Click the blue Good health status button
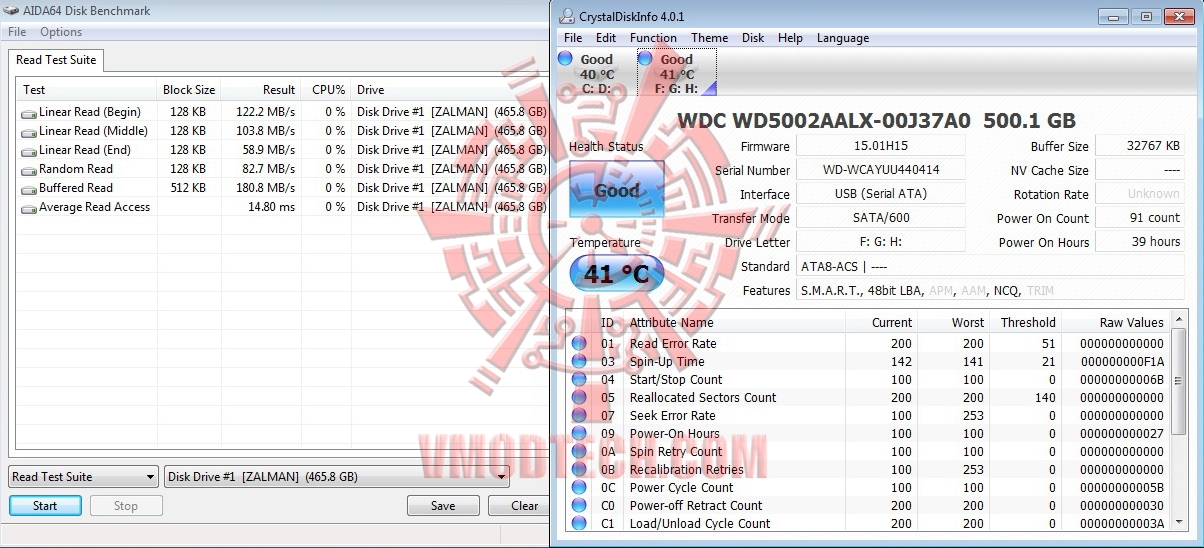The width and height of the screenshot is (1204, 548). click(x=616, y=190)
